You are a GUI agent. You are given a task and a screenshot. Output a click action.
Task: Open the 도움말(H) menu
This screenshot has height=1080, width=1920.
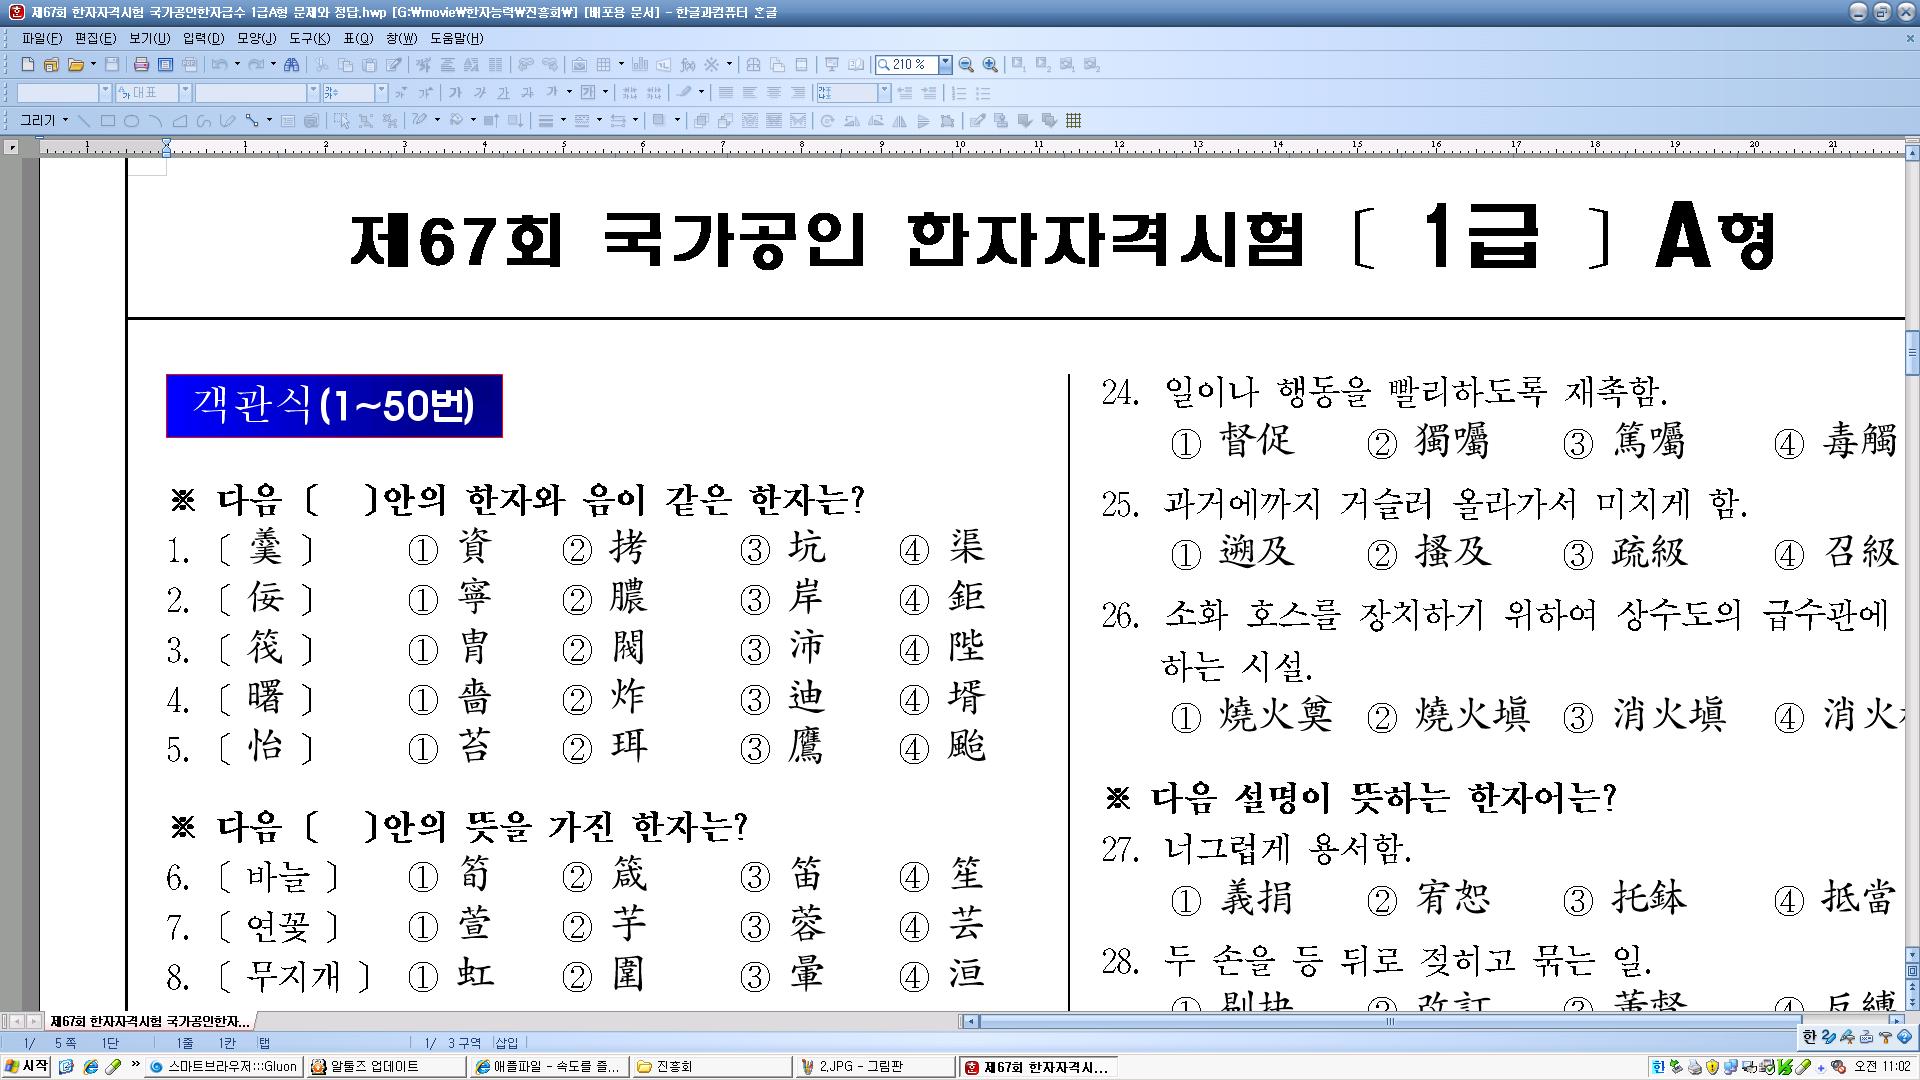click(x=457, y=38)
